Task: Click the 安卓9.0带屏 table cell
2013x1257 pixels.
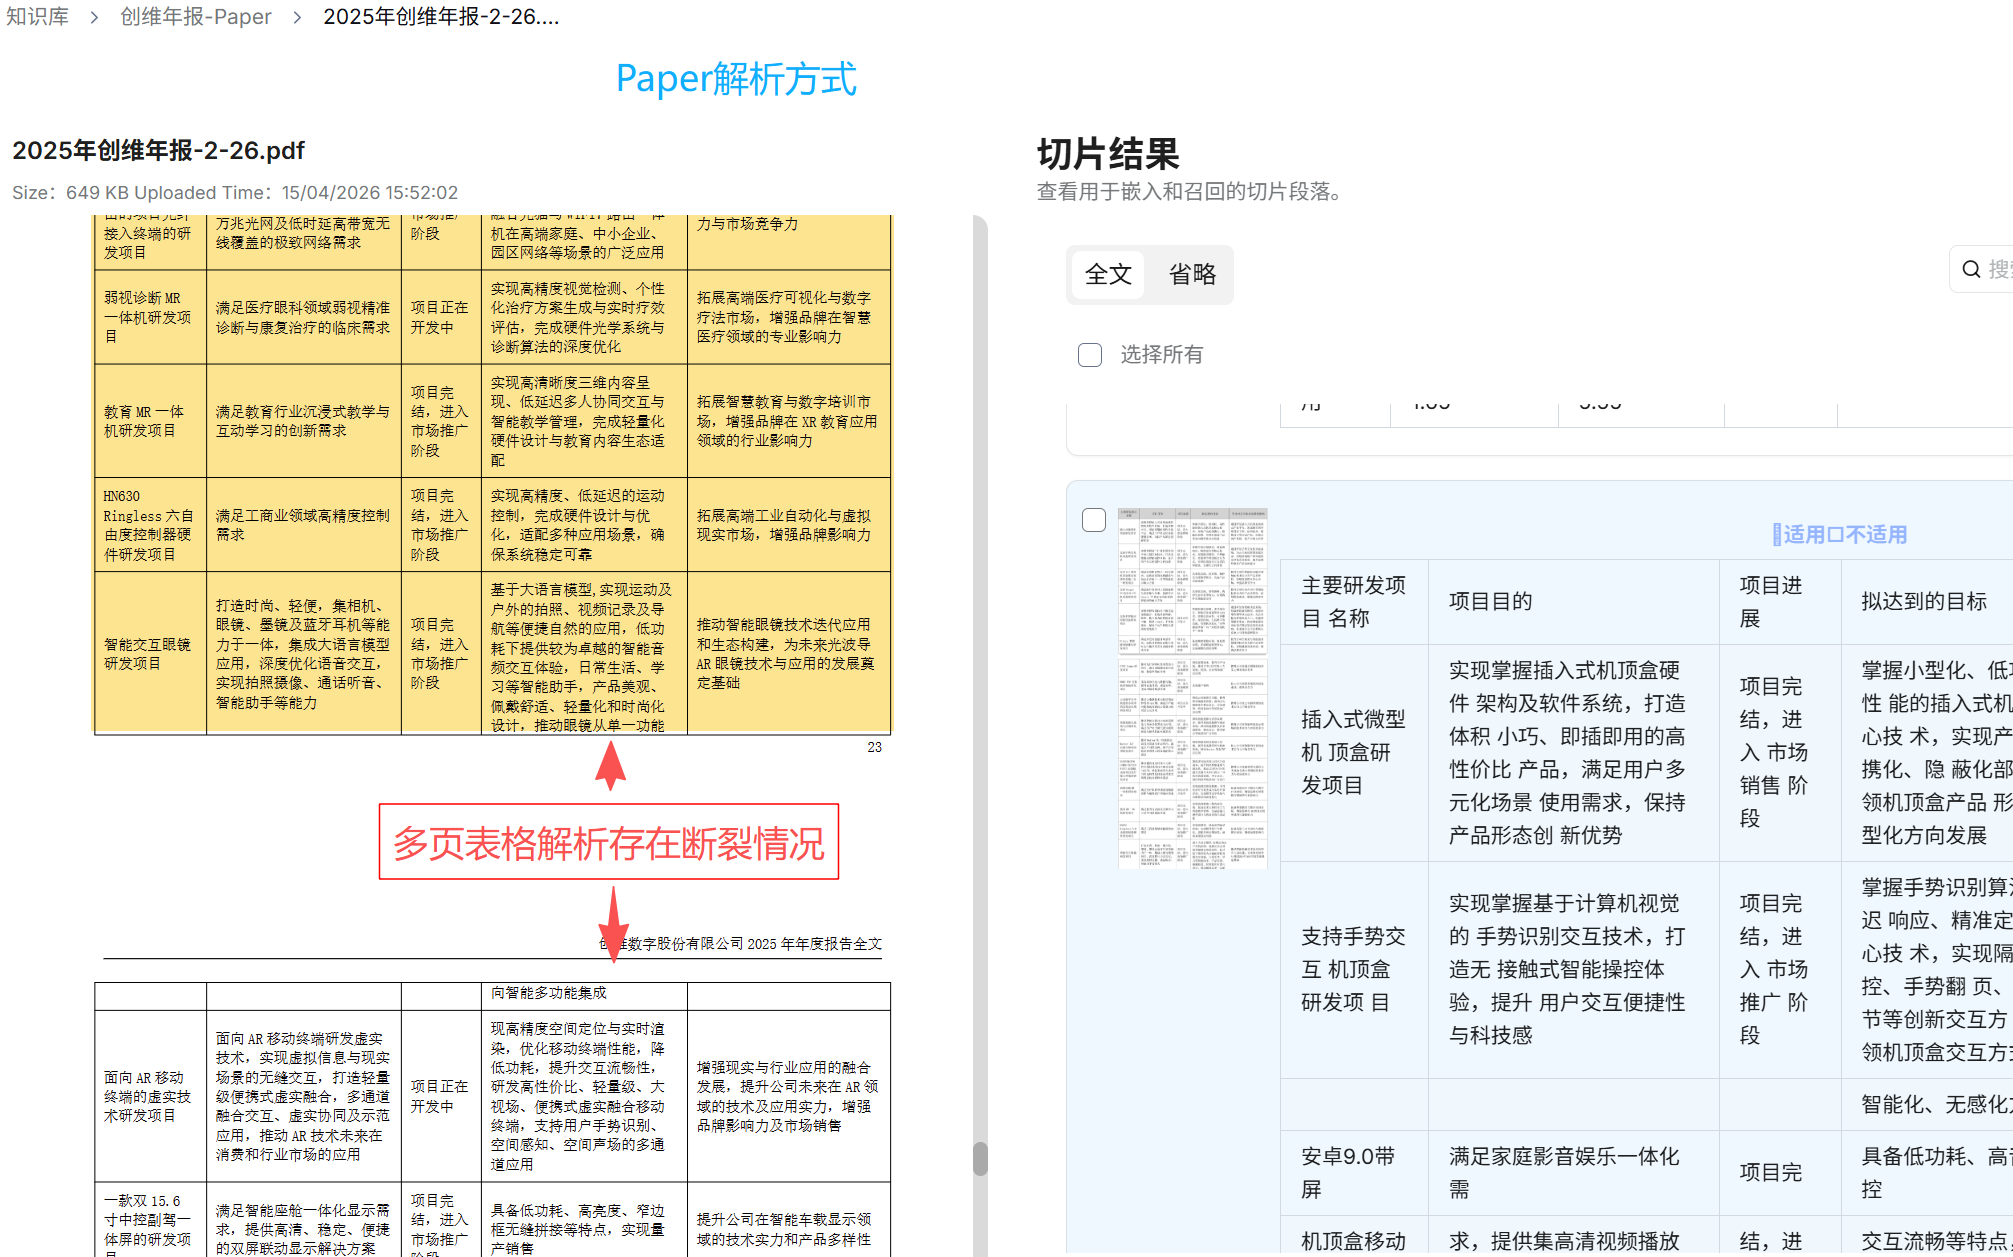Action: coord(1354,1172)
